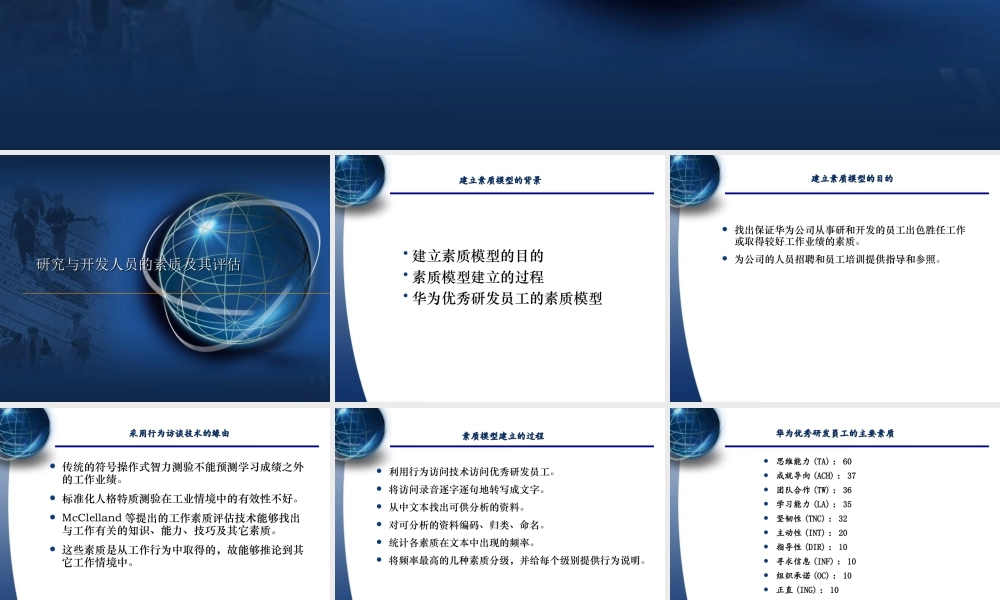Click the list item 主动性 (INT): 20

[812, 532]
